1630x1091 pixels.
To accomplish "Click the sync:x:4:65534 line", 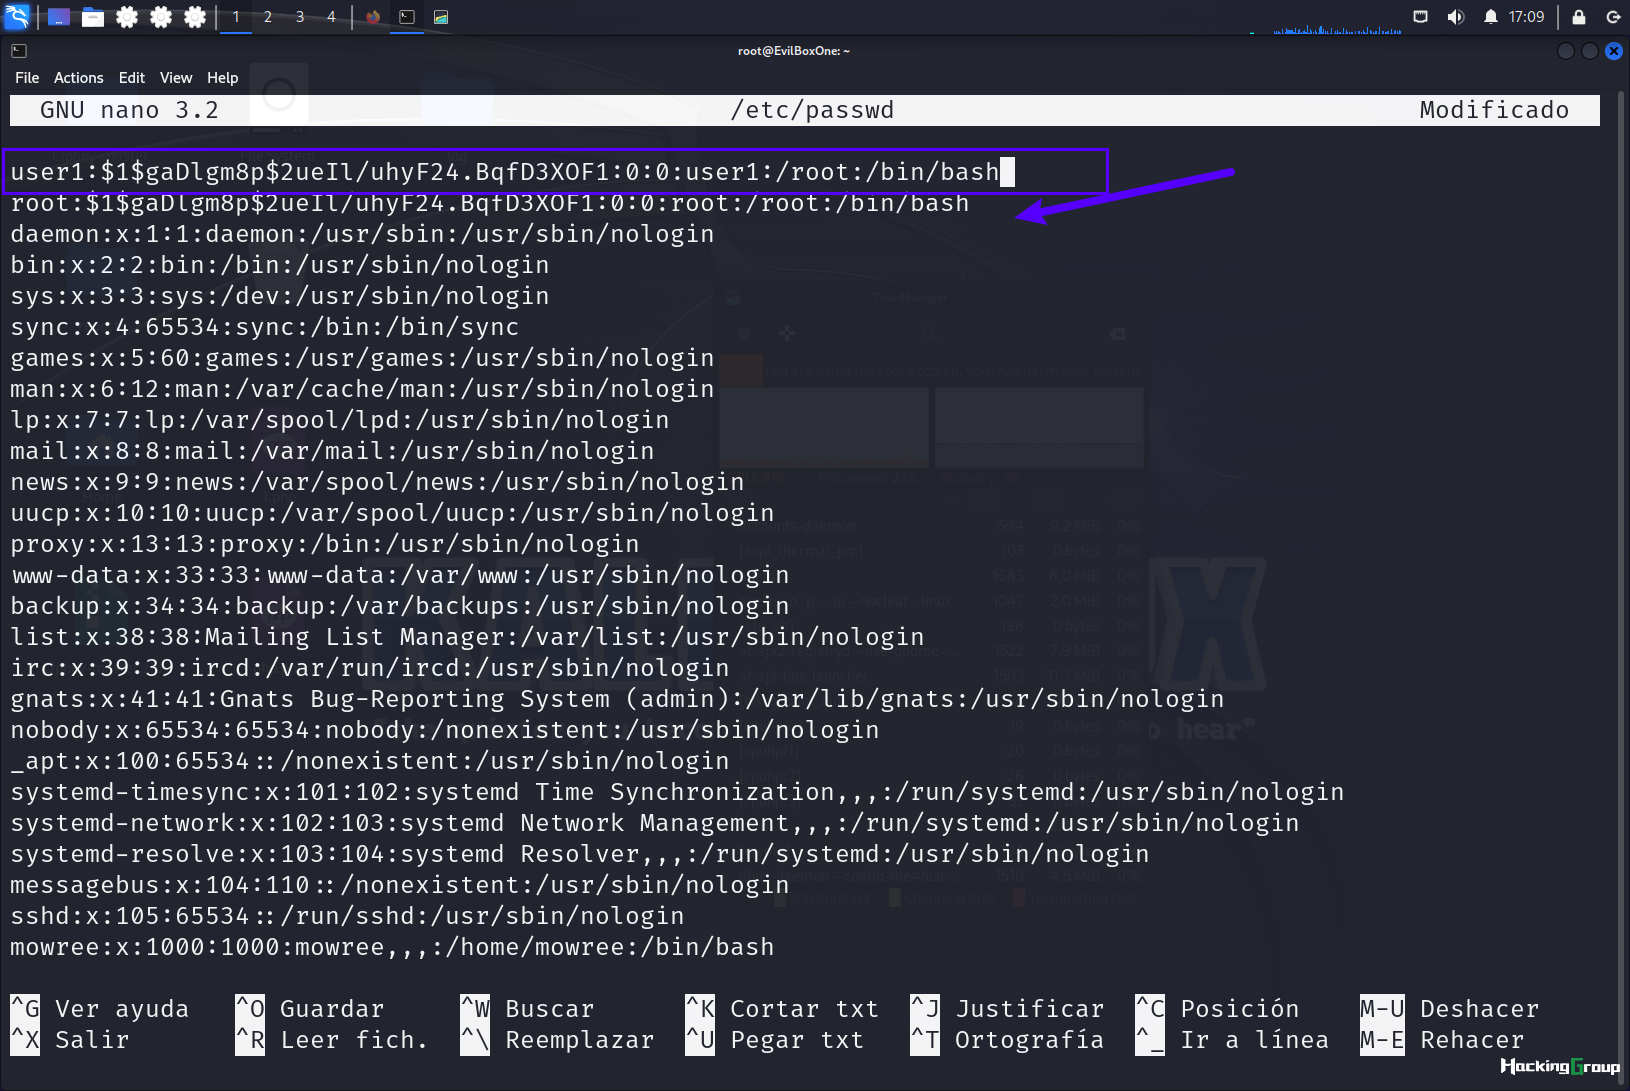I will (x=265, y=327).
